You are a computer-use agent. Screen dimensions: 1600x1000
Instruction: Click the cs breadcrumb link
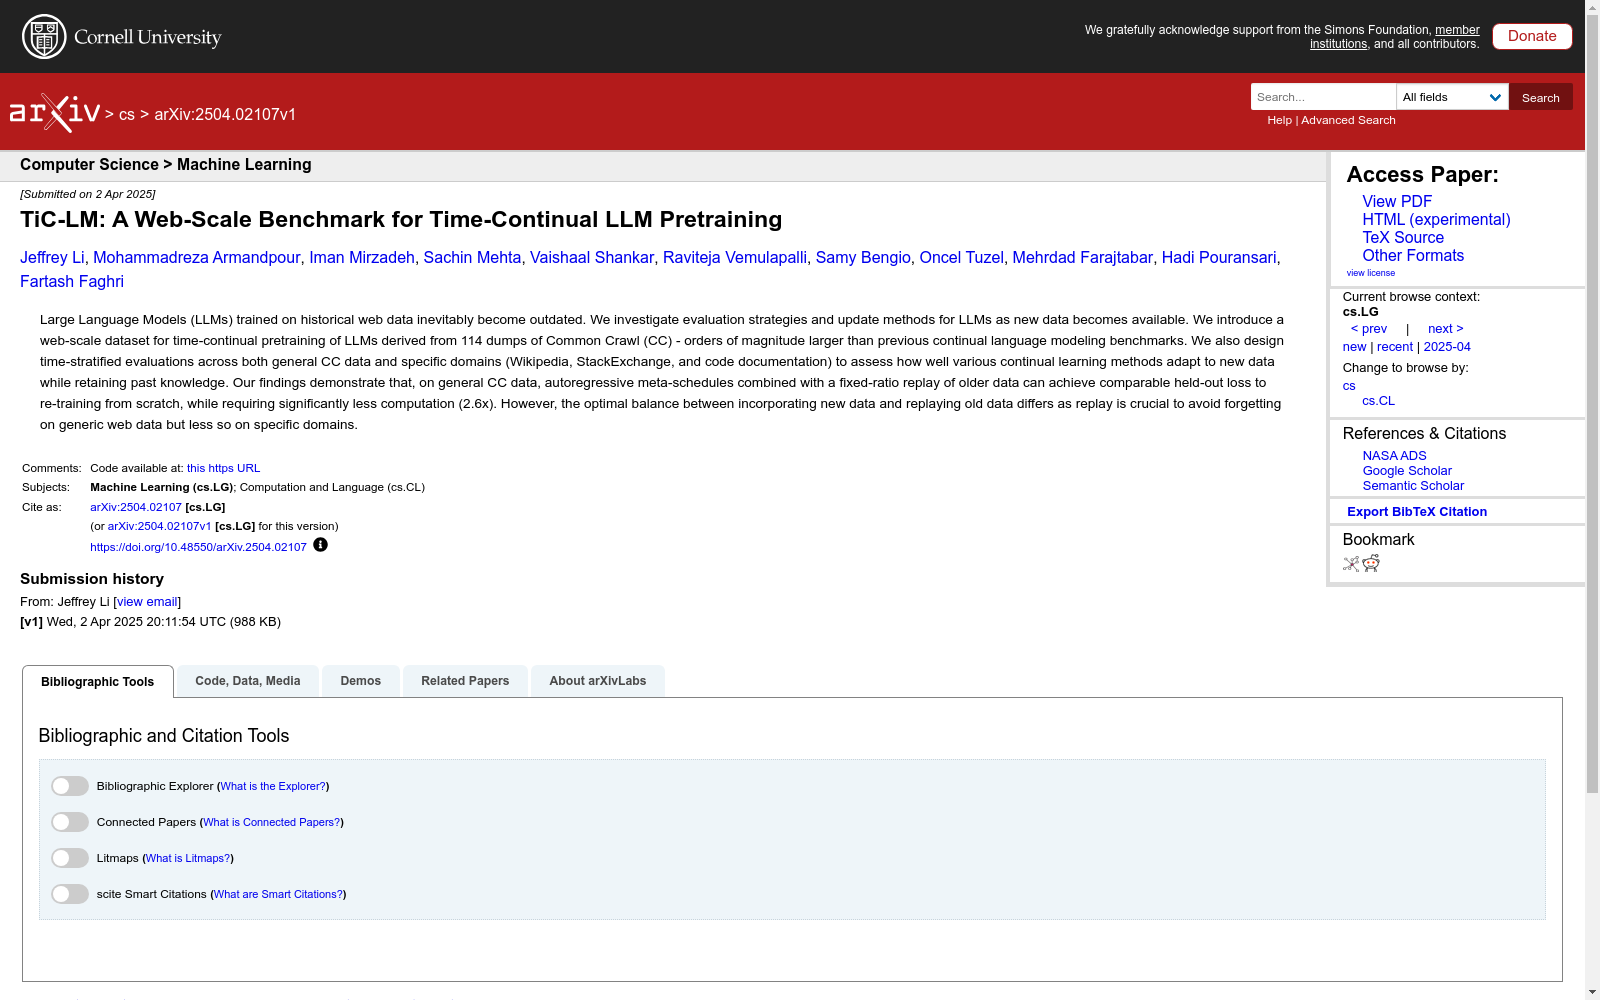click(x=127, y=115)
